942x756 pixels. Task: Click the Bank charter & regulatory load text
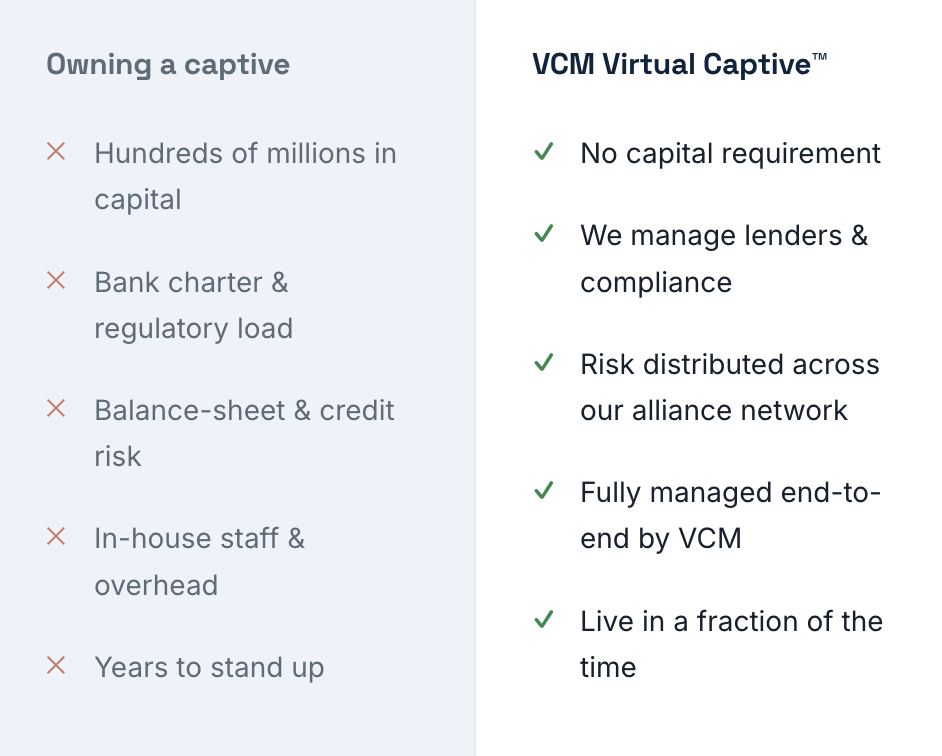193,305
